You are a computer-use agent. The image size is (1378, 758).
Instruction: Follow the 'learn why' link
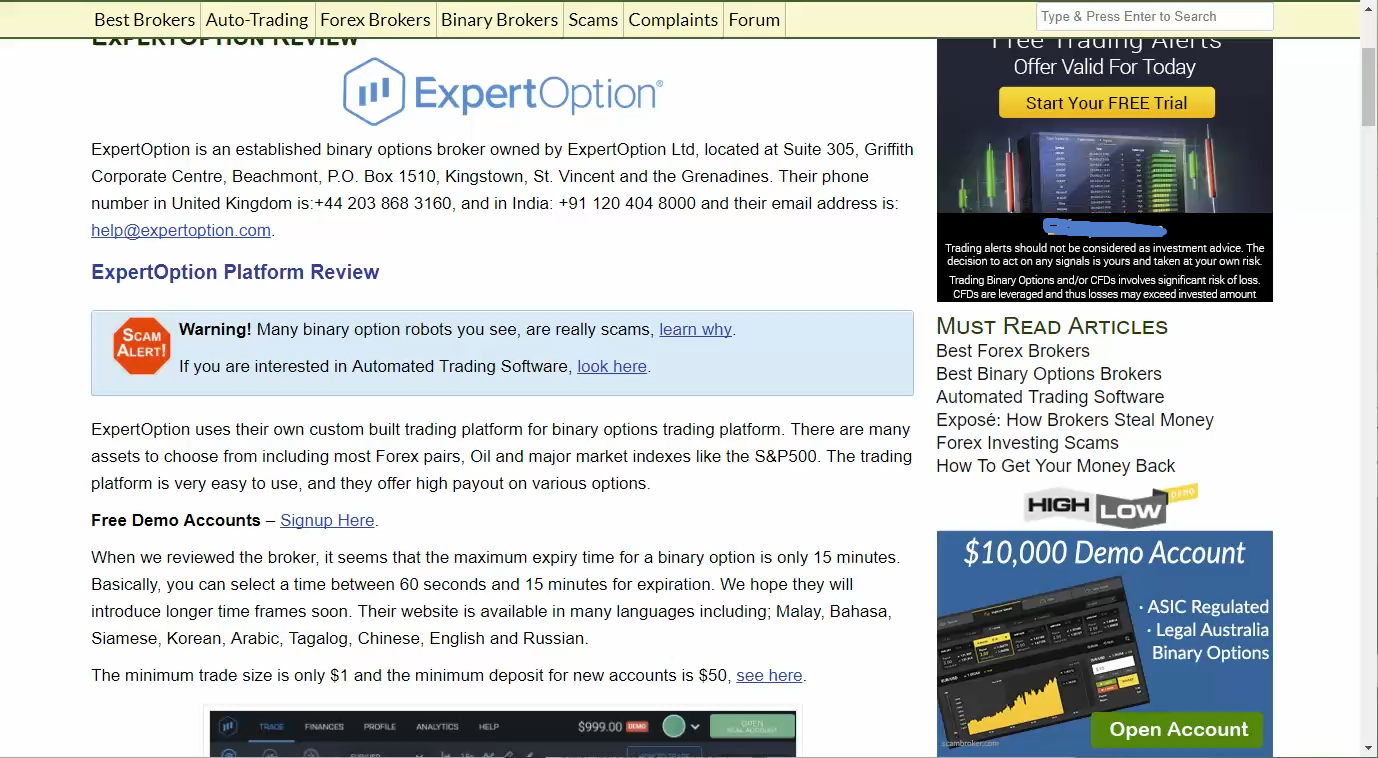click(x=696, y=329)
